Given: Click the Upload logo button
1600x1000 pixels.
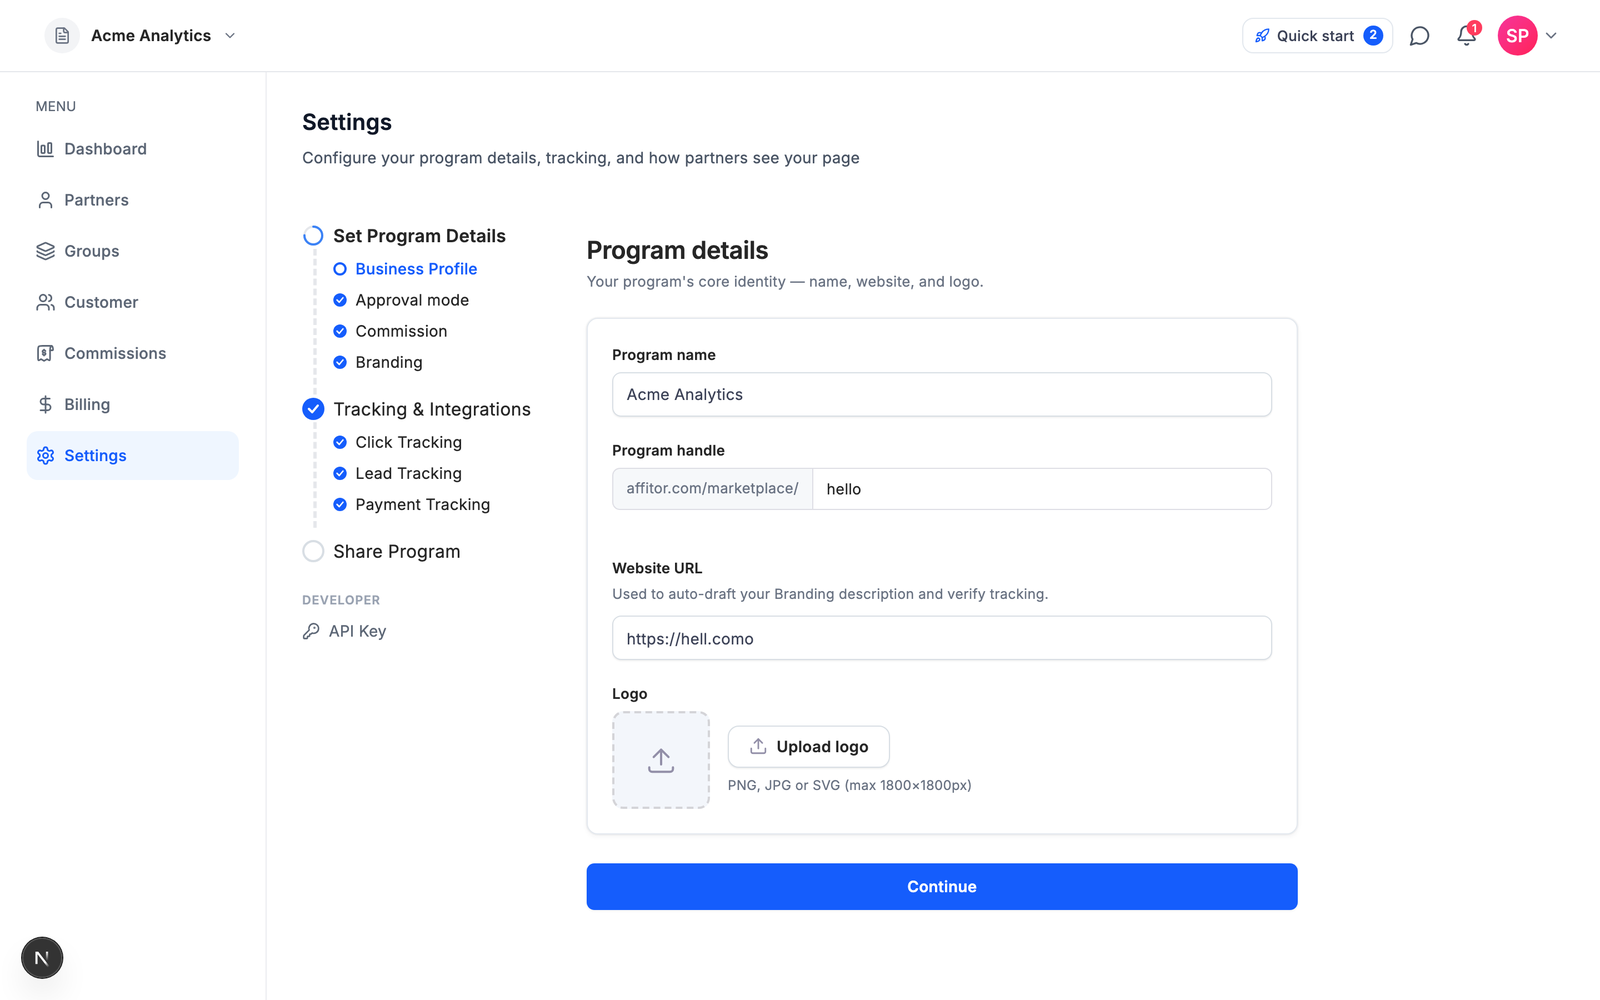Looking at the screenshot, I should pos(809,747).
